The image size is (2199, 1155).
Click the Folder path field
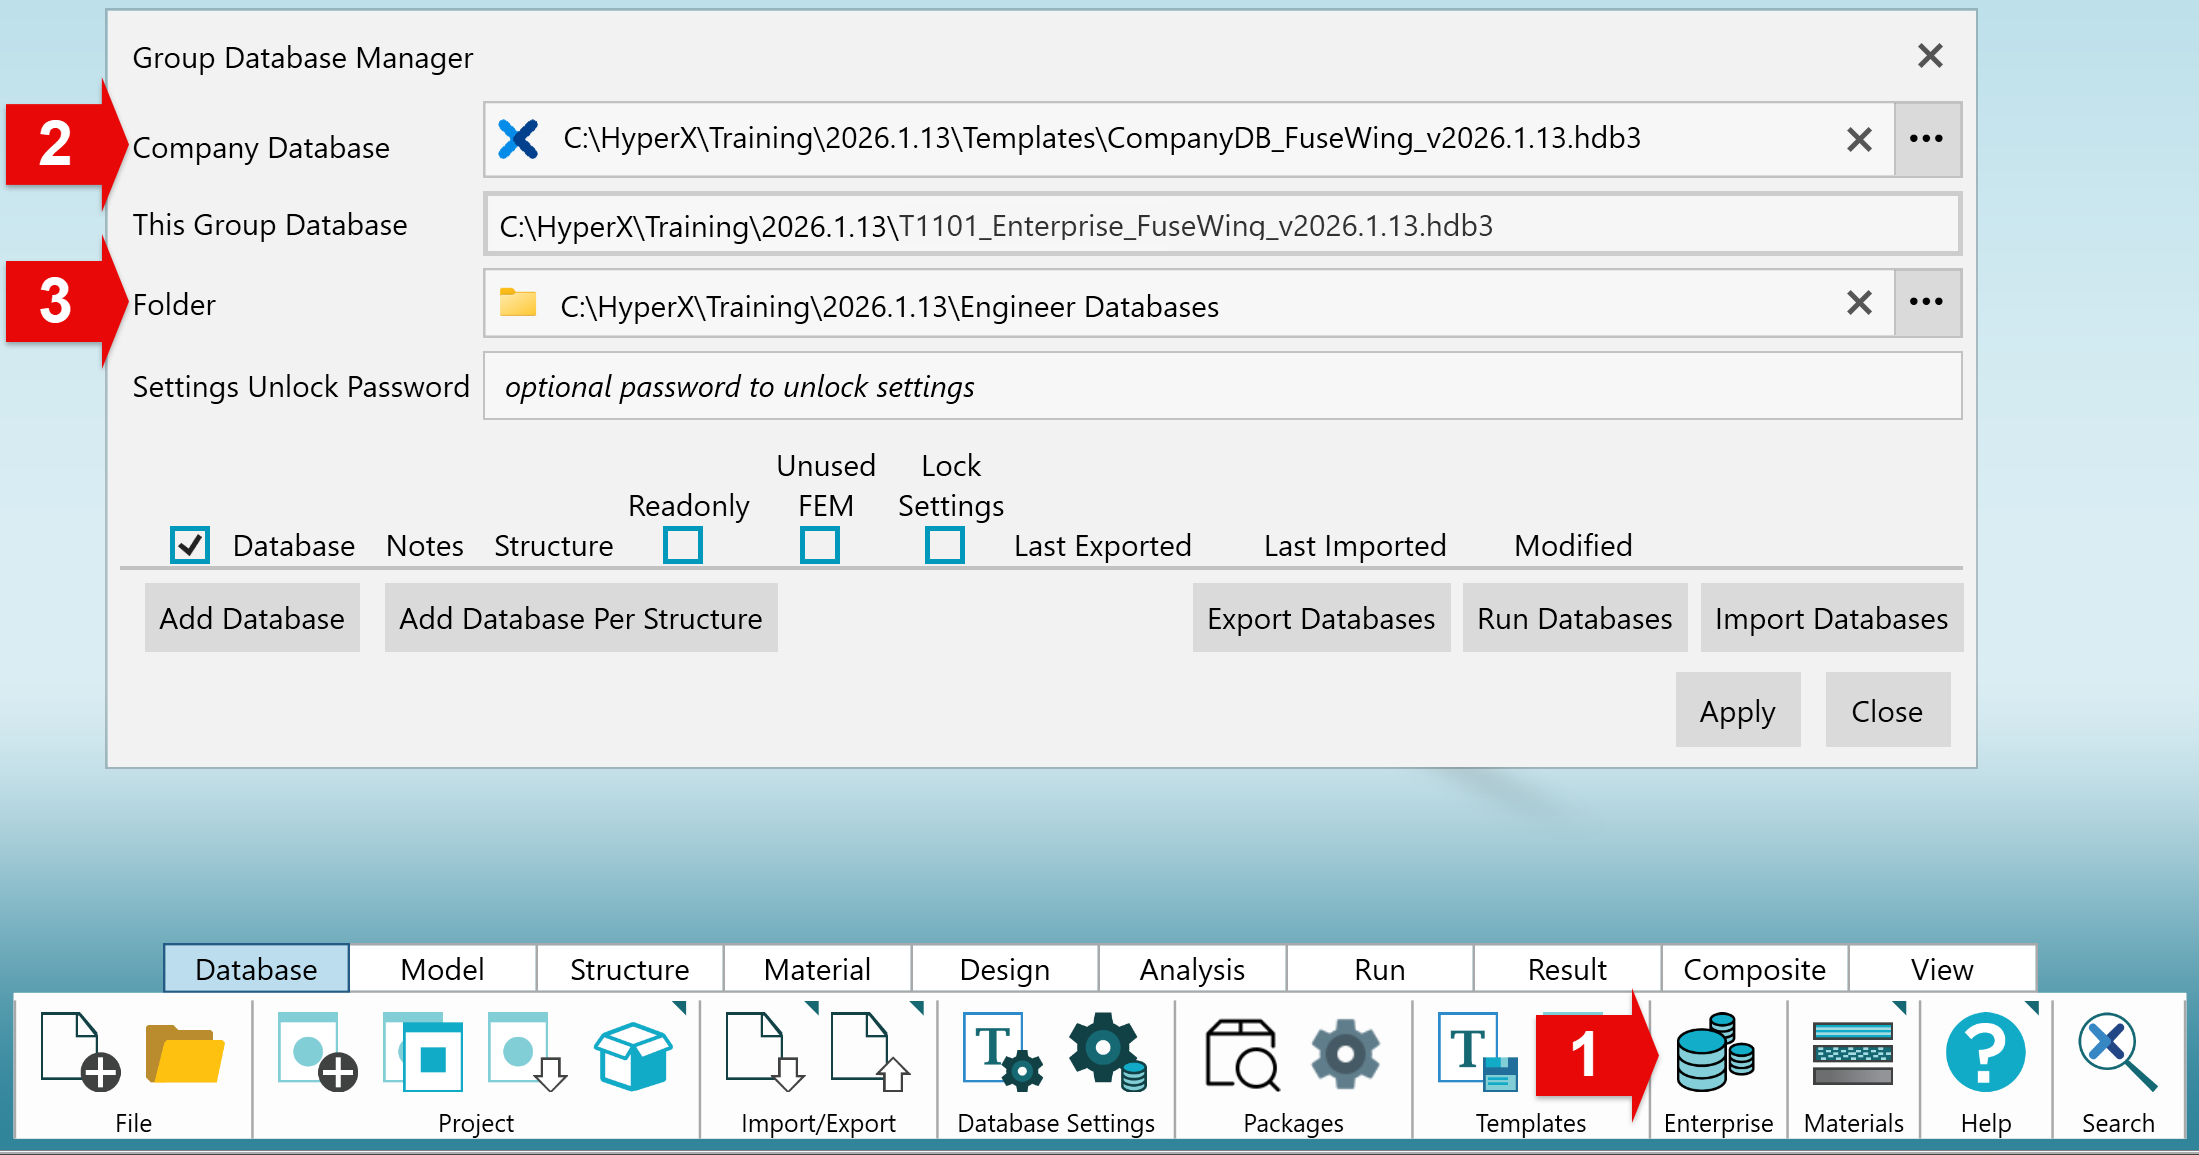tap(1189, 302)
